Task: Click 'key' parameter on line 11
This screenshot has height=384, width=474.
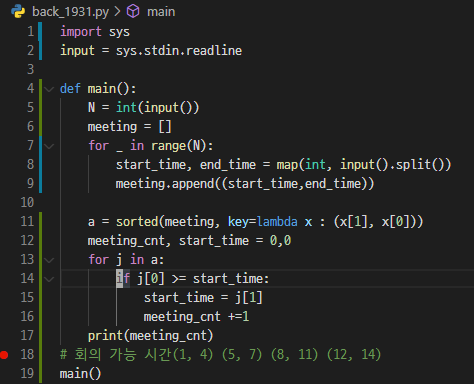Action: (238, 222)
